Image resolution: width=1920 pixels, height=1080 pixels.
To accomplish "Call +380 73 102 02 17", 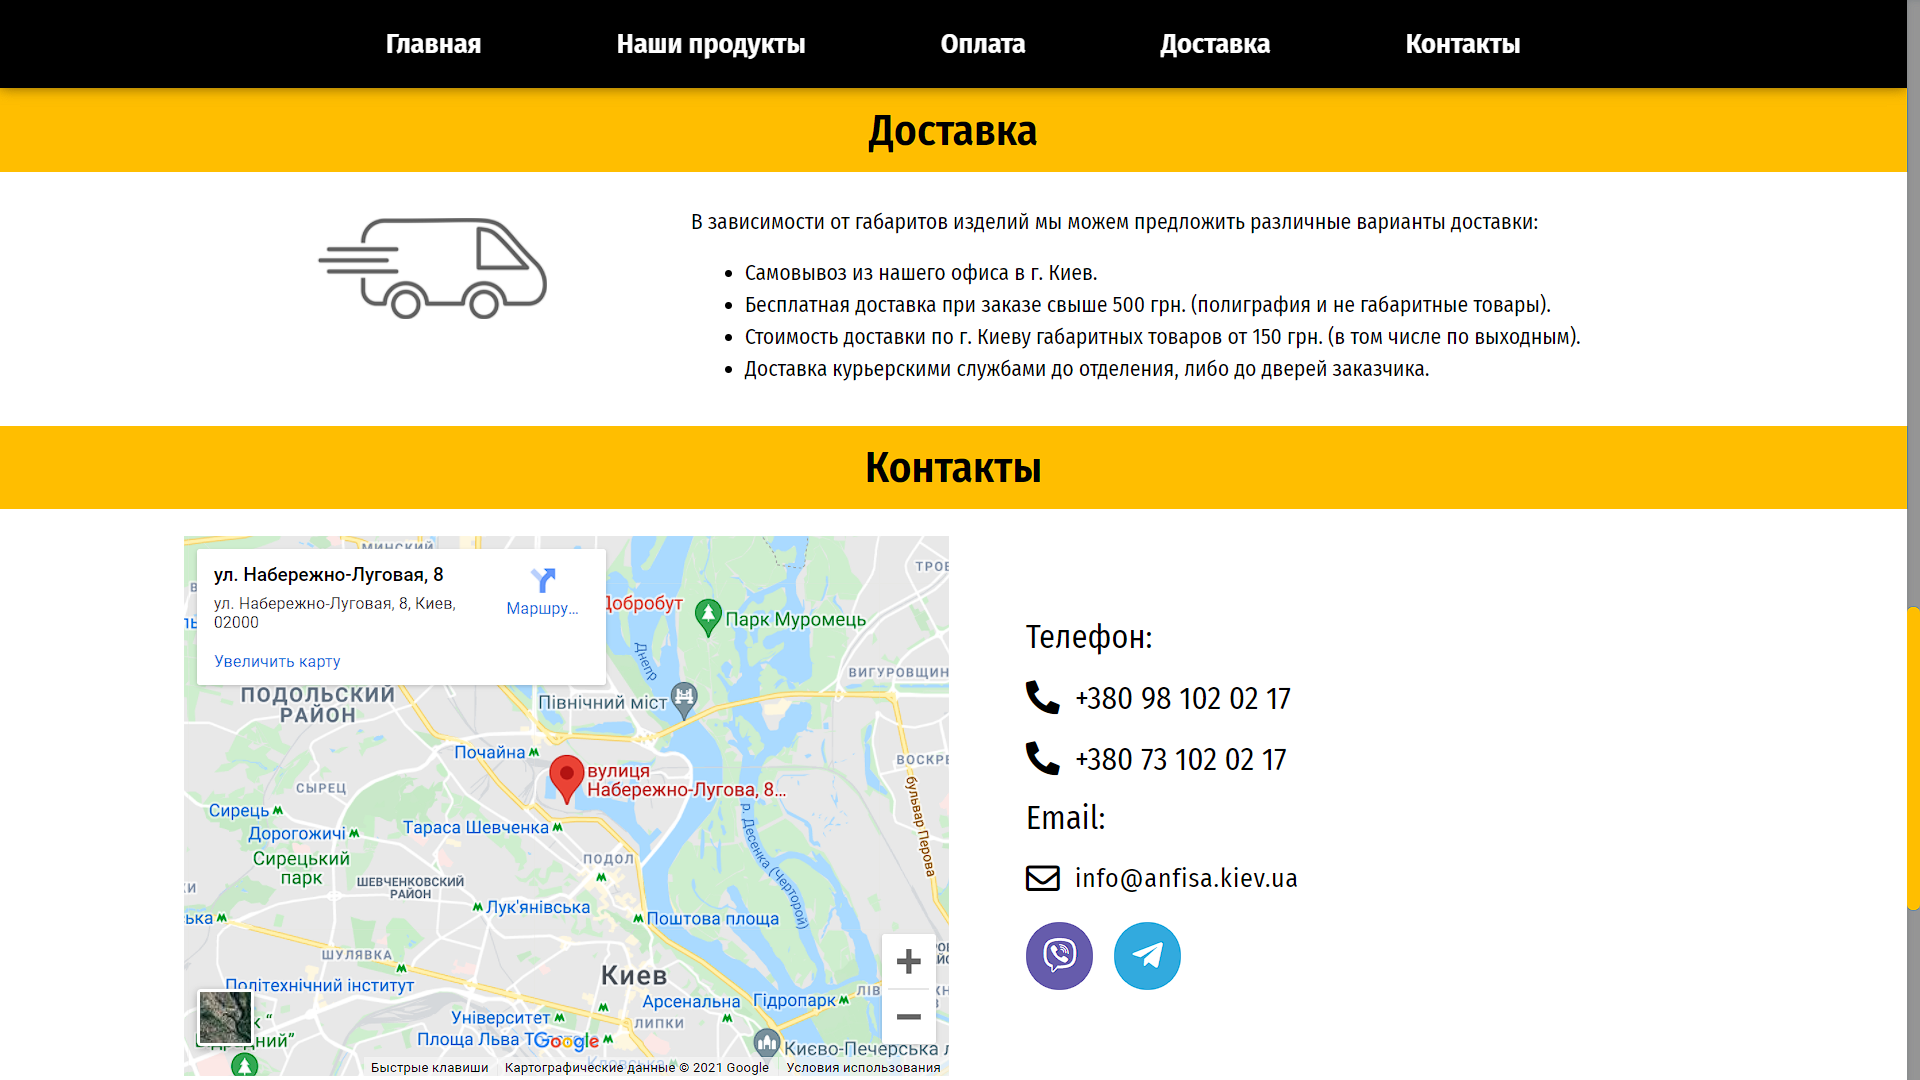I will [1181, 759].
